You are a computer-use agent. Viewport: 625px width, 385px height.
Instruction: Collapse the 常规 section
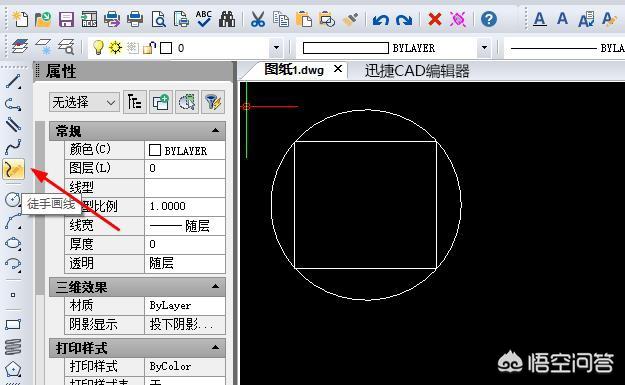click(x=215, y=131)
